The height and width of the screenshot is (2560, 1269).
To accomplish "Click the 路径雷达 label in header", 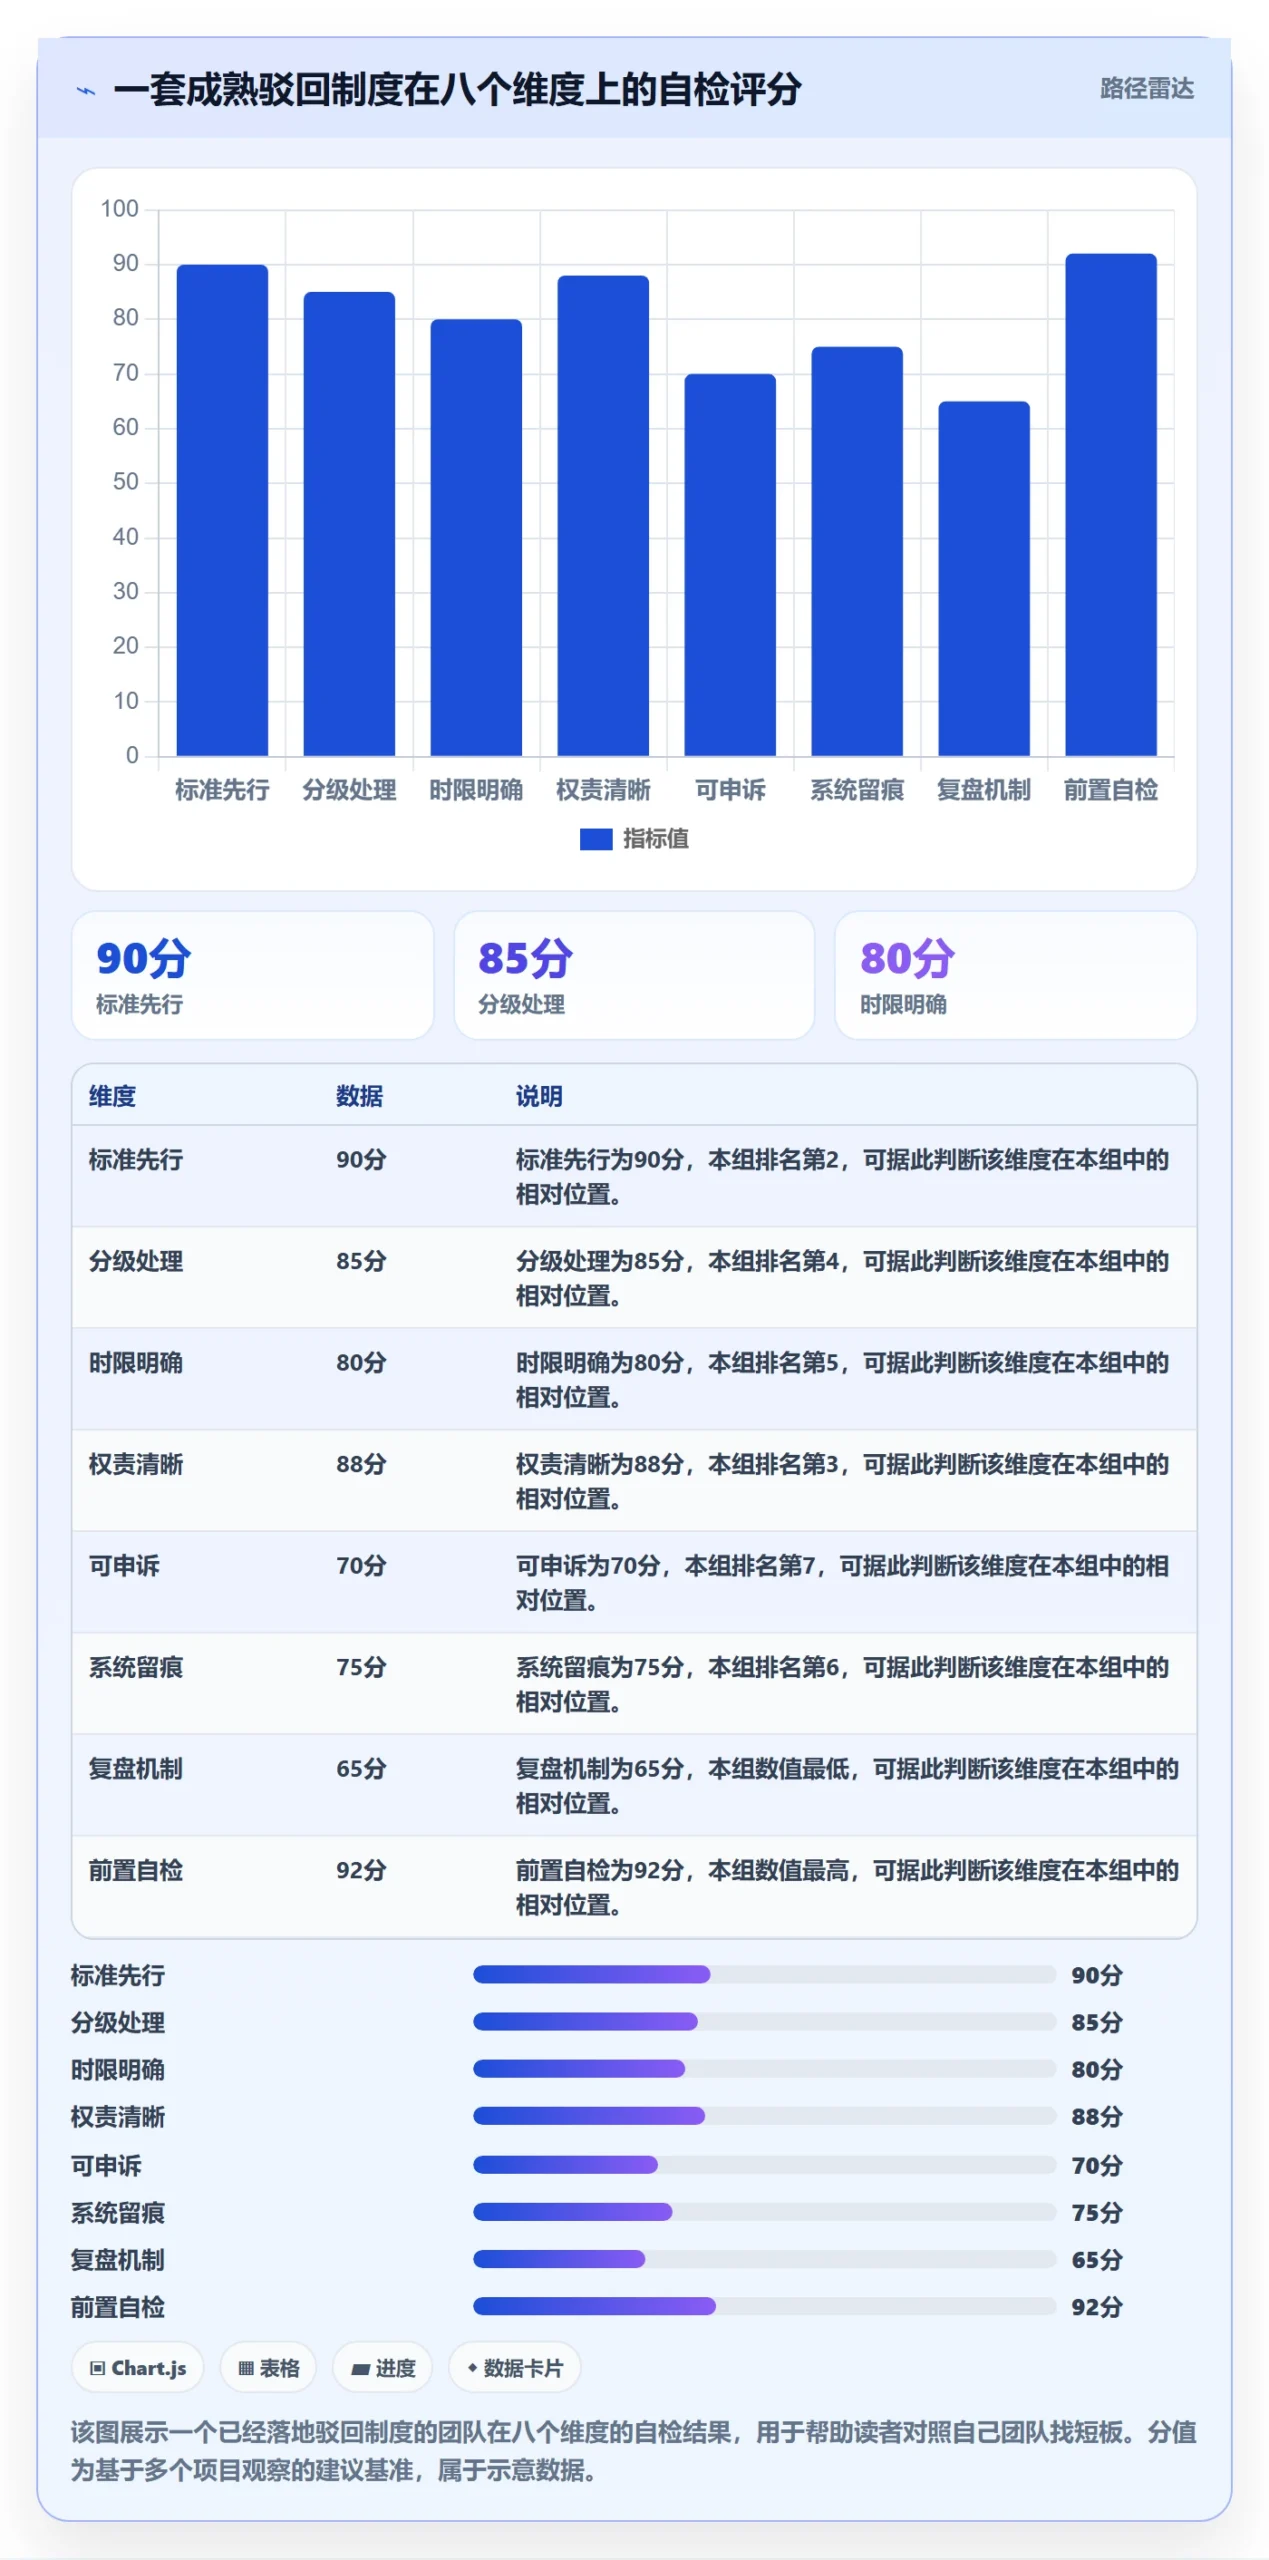I will (x=1146, y=89).
